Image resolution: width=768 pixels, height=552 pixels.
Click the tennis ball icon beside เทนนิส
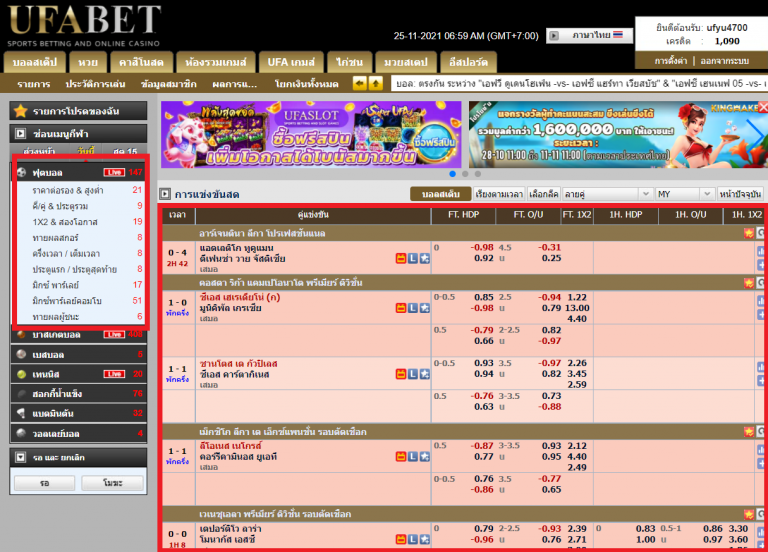pyautogui.click(x=21, y=374)
